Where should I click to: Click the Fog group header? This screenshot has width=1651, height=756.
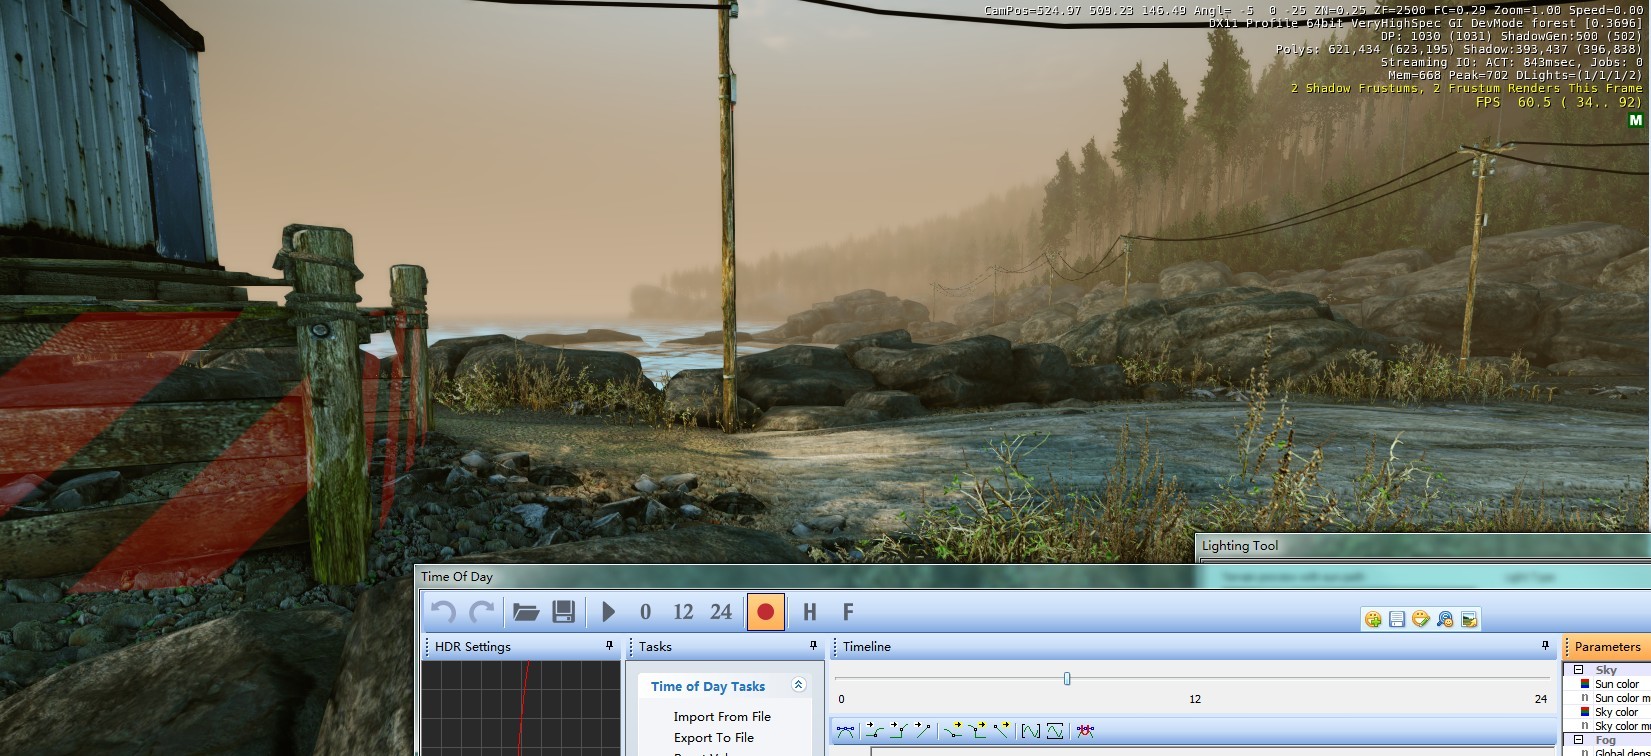pyautogui.click(x=1606, y=741)
